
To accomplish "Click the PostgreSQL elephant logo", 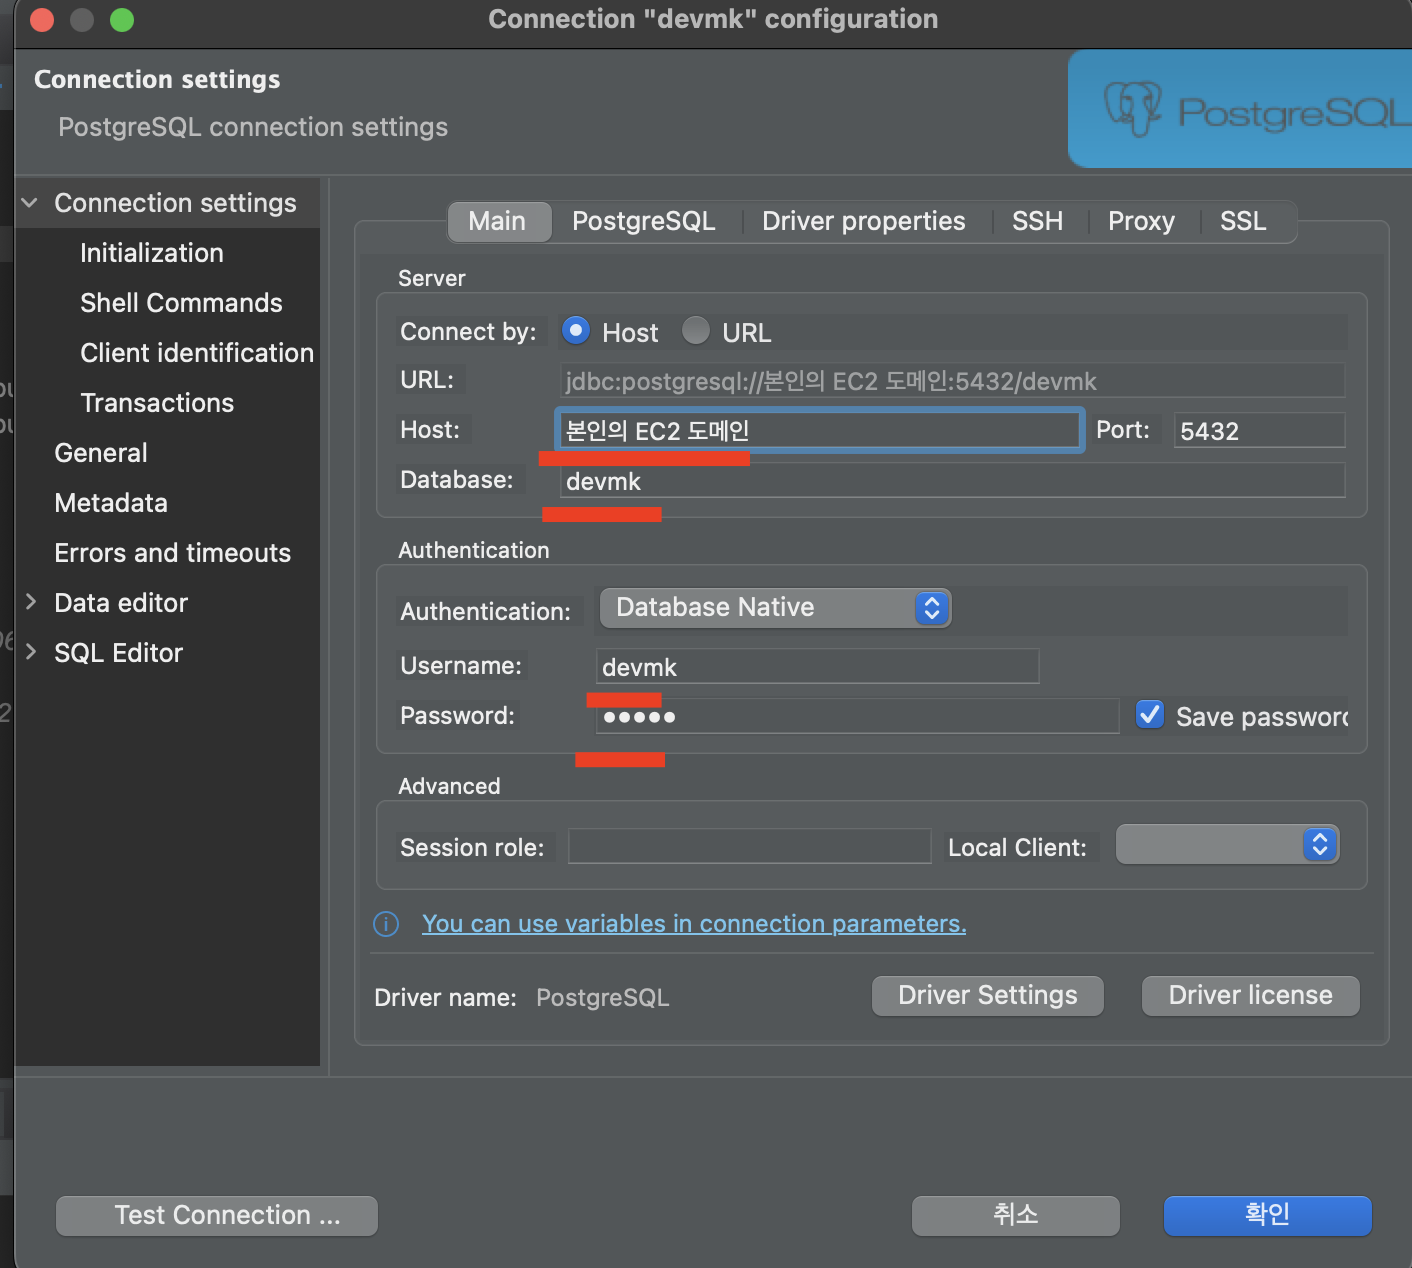I will point(1132,108).
